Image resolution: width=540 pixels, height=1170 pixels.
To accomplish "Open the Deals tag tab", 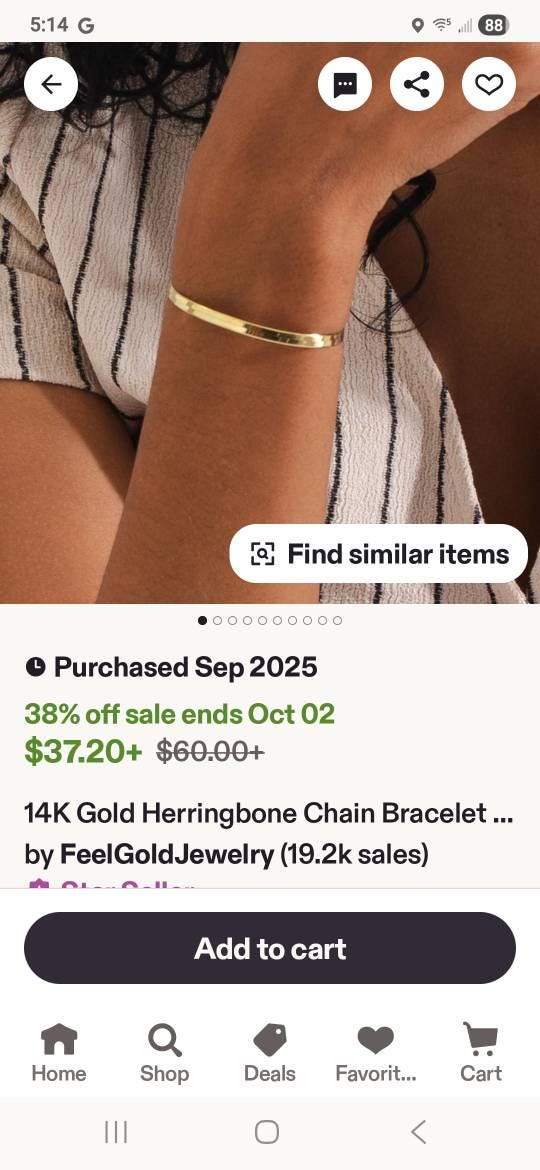I will point(270,1053).
